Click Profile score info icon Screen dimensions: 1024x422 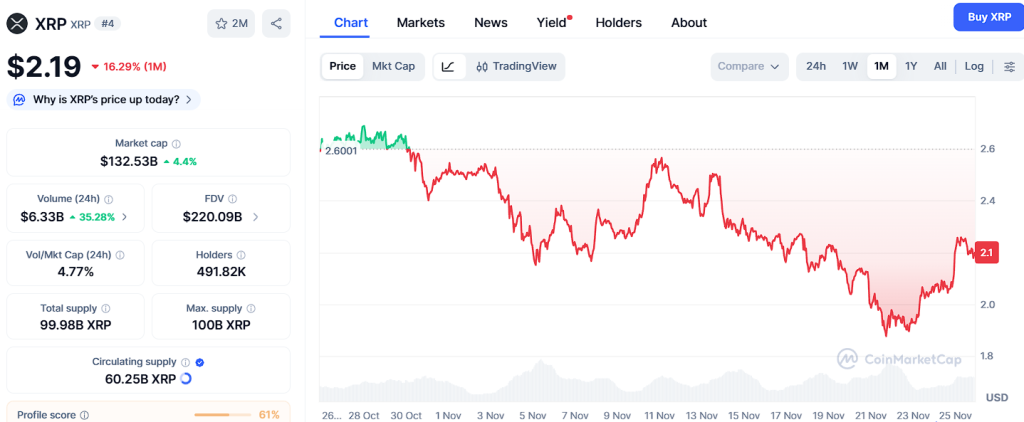84,415
